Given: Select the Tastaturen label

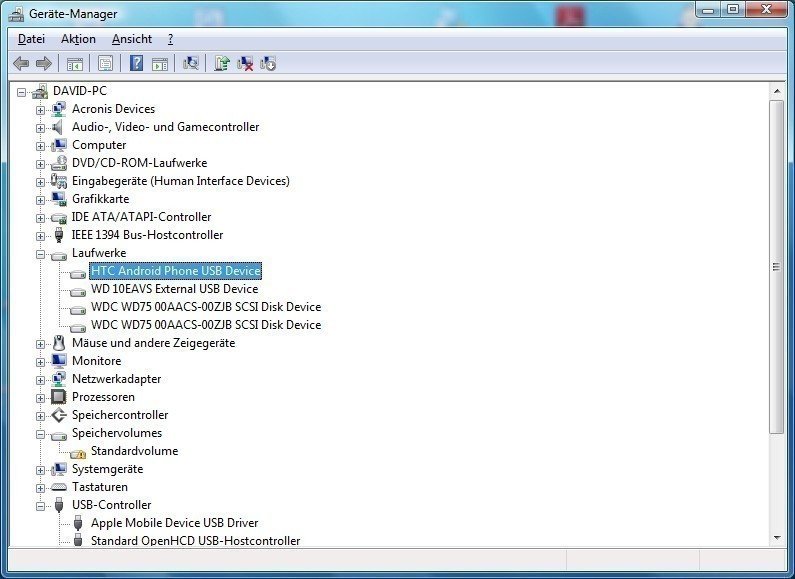Looking at the screenshot, I should [100, 487].
